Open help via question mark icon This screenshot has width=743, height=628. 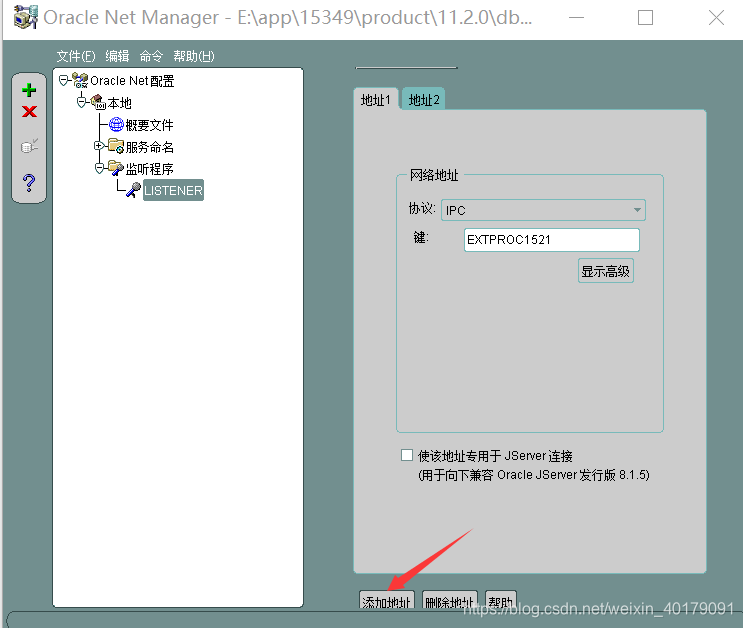(29, 182)
